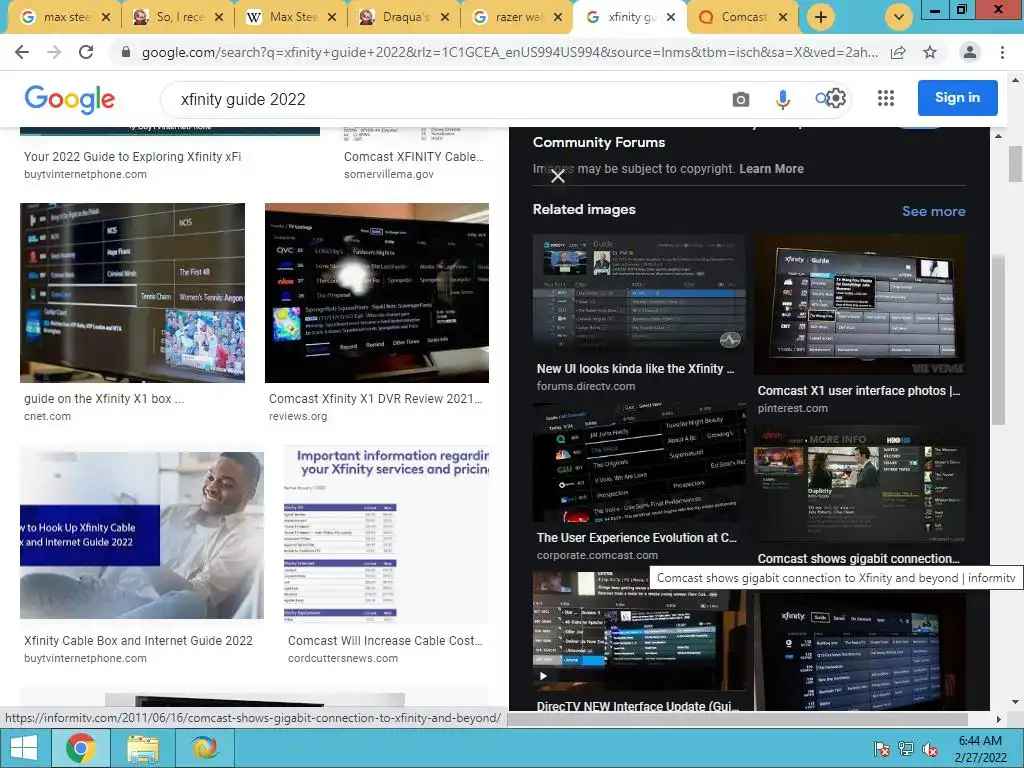Bookmark this page with the star icon
The width and height of the screenshot is (1024, 768).
[930, 52]
